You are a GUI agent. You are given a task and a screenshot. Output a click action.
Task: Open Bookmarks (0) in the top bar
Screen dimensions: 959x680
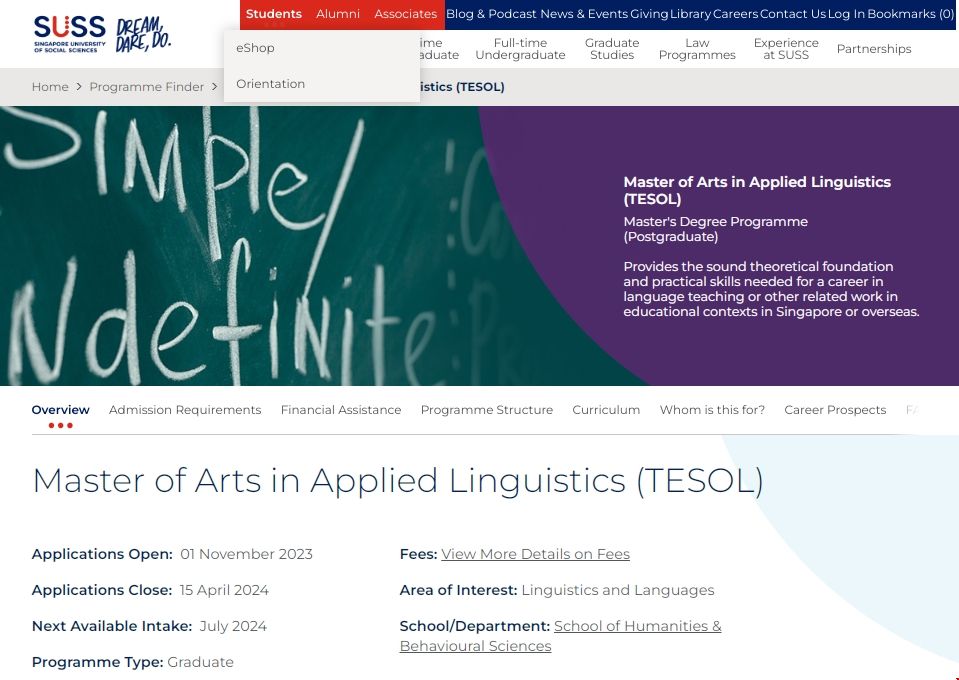coord(910,14)
